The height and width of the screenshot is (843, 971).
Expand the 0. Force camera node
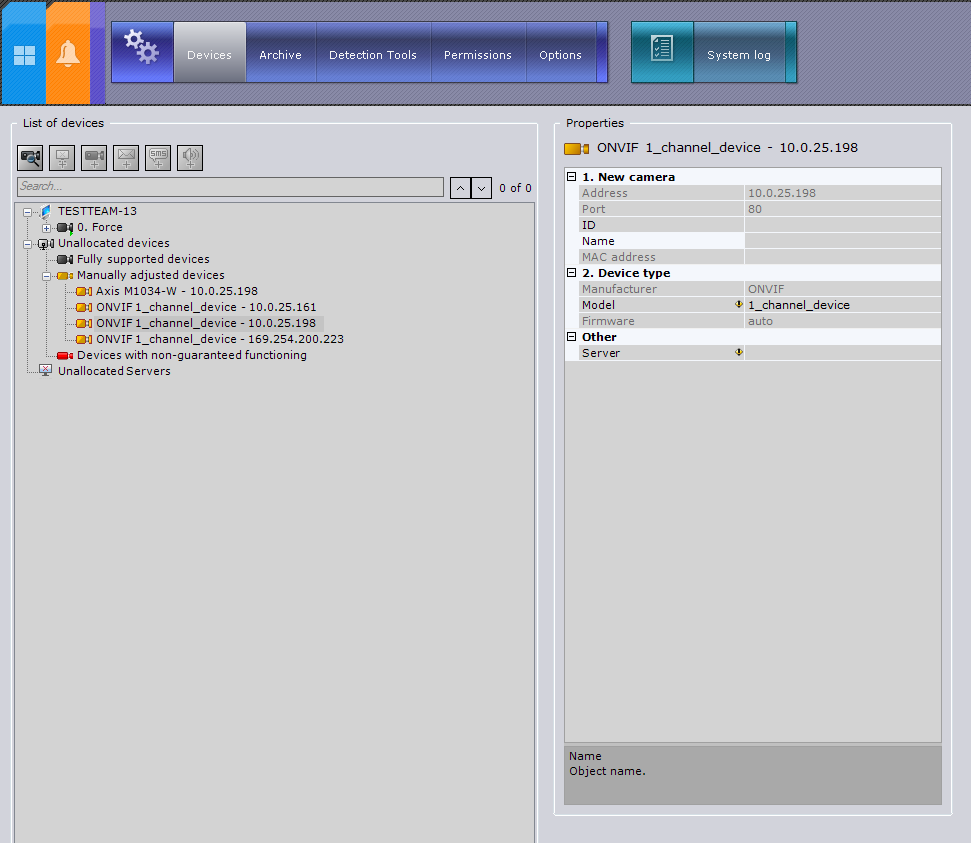[x=46, y=228]
